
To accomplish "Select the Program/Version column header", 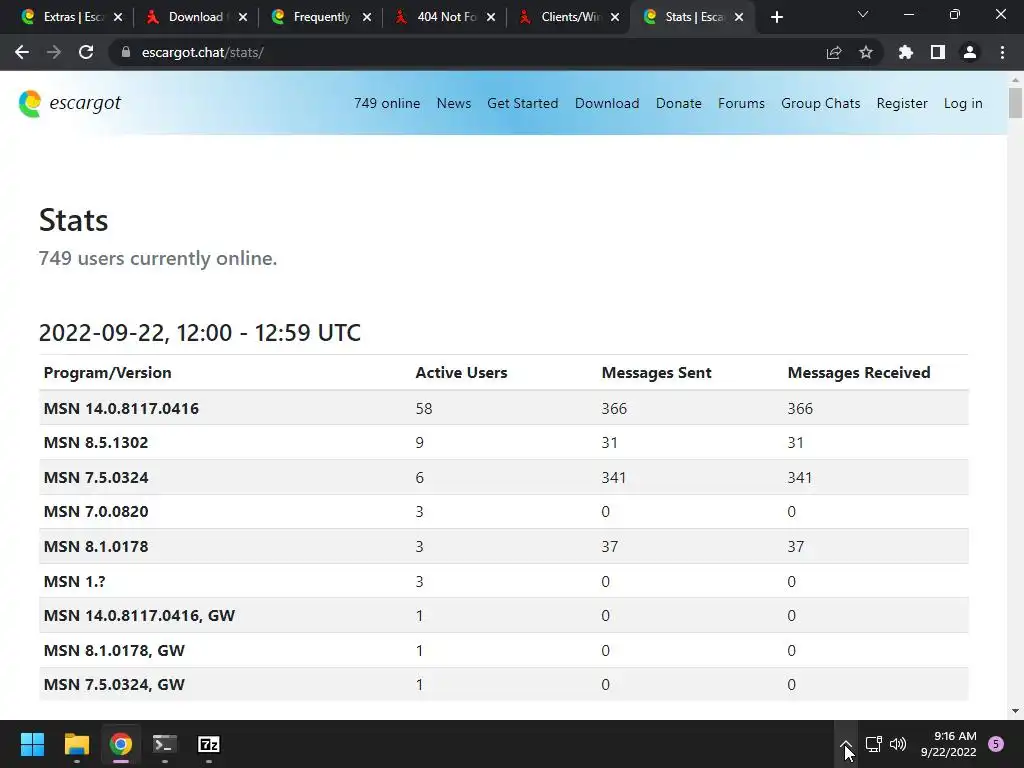I will coord(108,373).
